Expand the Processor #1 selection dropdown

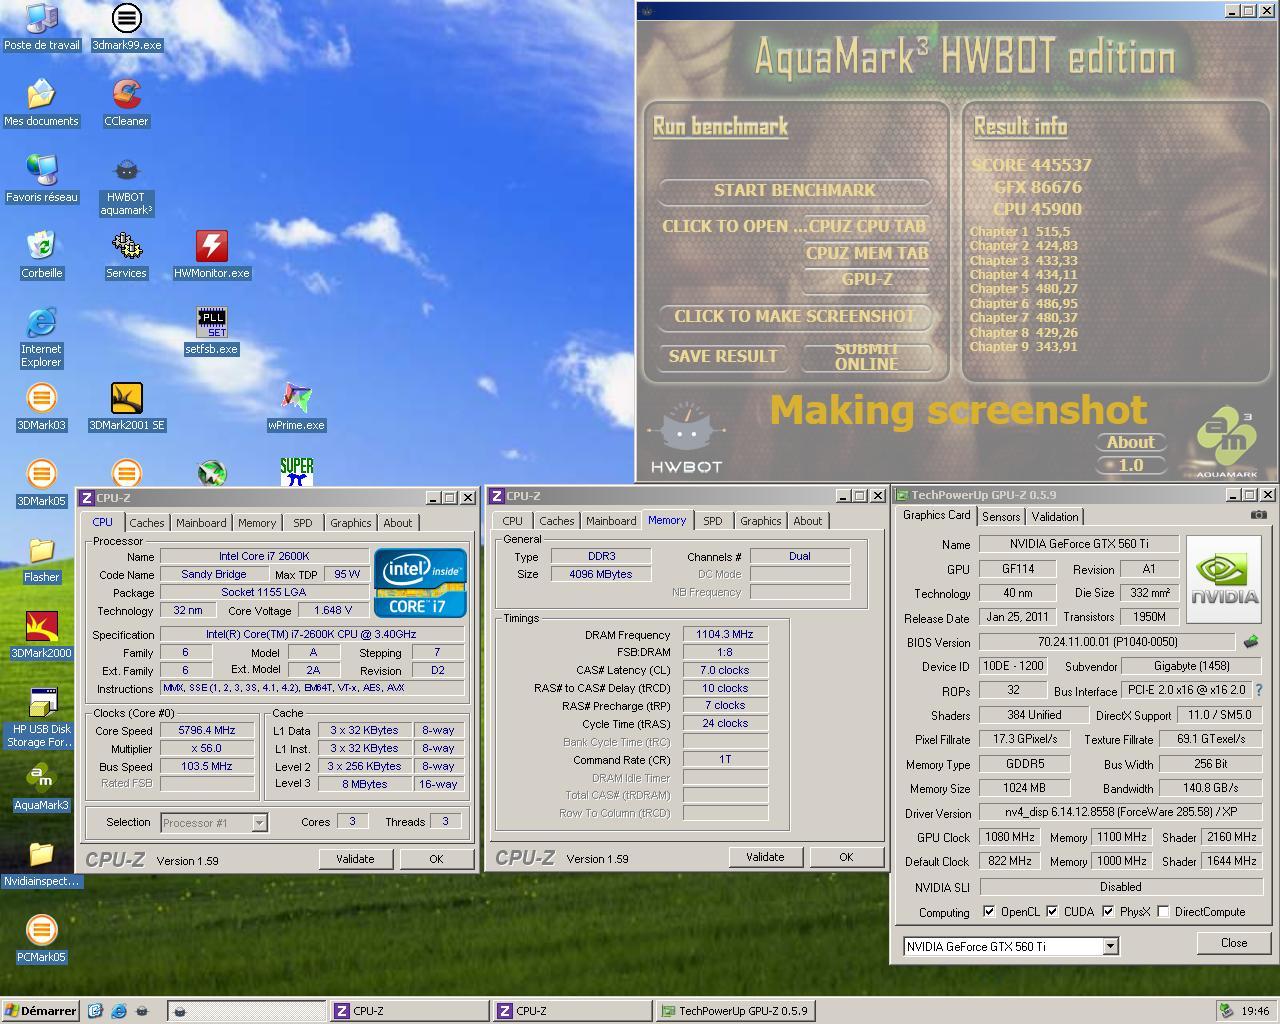(x=259, y=822)
